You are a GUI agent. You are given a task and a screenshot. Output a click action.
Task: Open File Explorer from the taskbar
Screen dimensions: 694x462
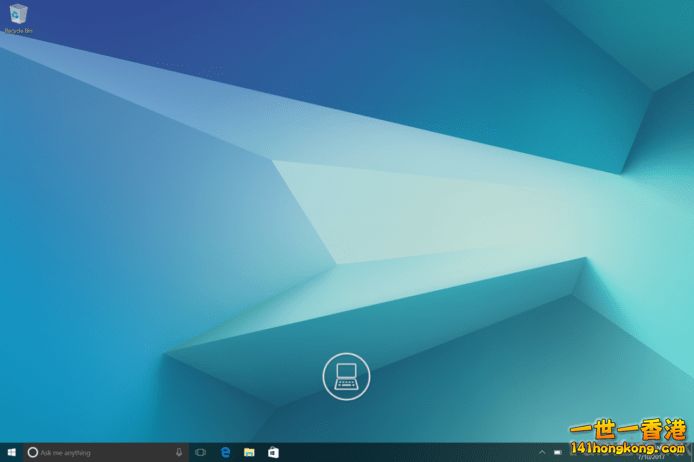coord(249,452)
